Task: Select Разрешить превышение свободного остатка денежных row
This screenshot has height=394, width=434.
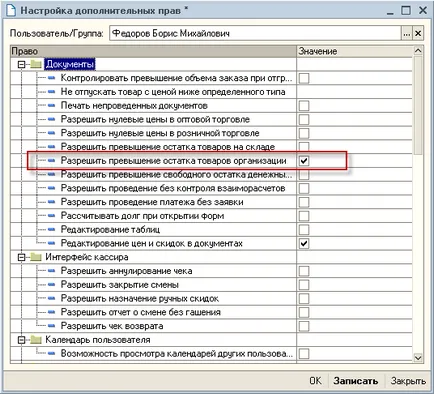Action: [x=211, y=175]
